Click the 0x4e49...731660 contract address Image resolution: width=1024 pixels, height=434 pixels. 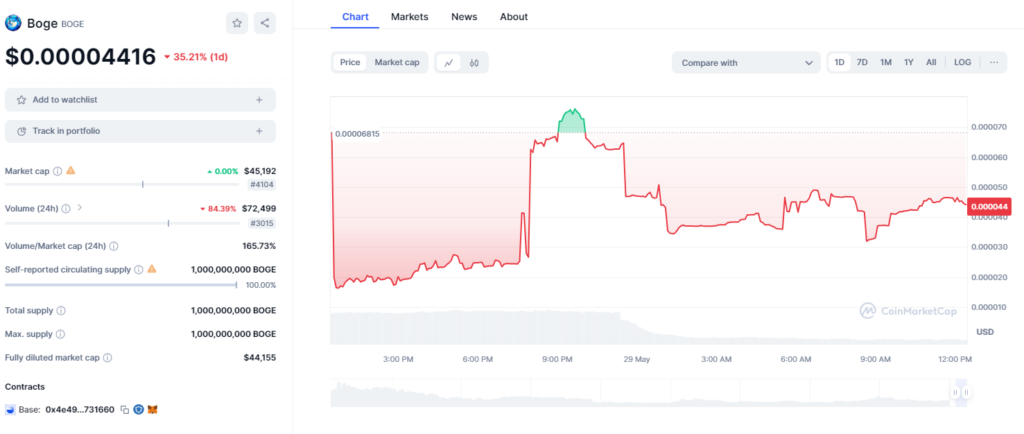coord(80,410)
